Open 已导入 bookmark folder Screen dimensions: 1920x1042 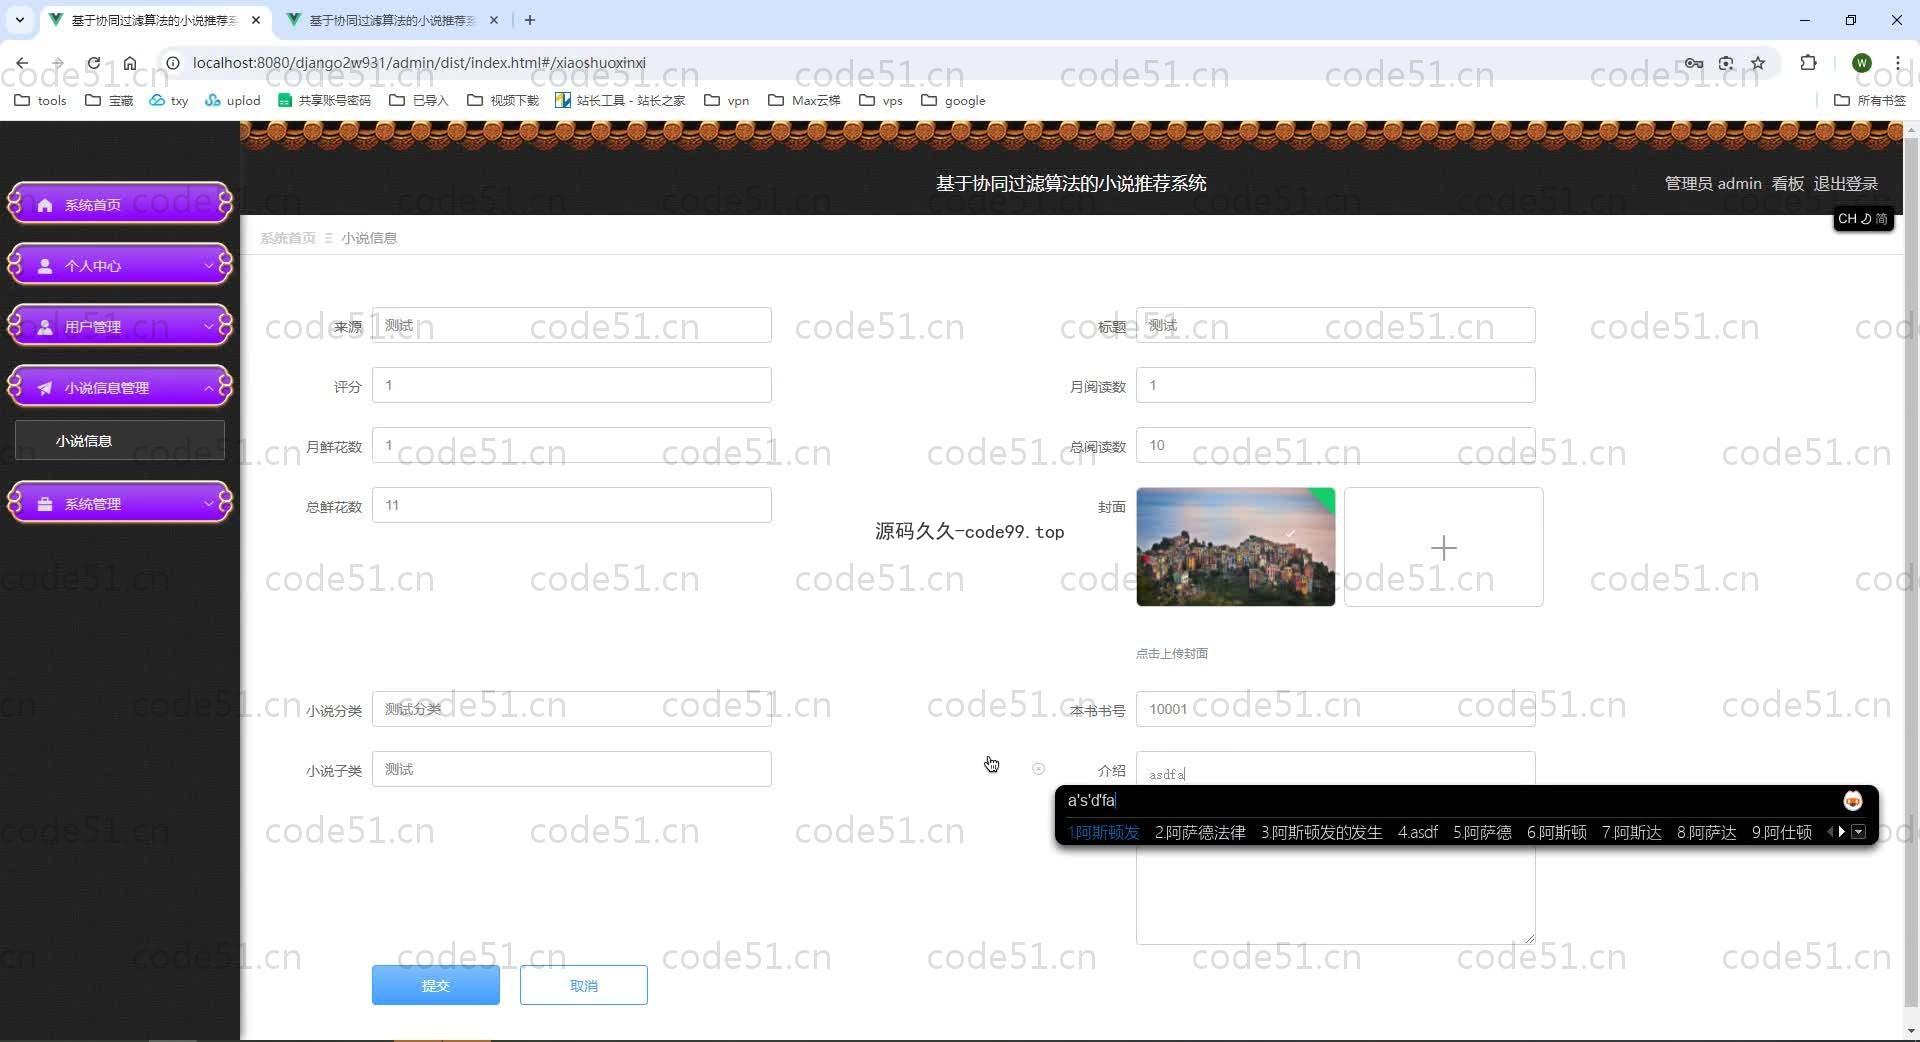tap(418, 100)
